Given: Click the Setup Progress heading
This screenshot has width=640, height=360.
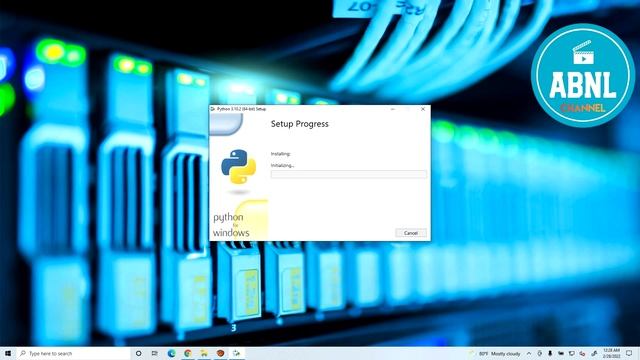Looking at the screenshot, I should [300, 124].
